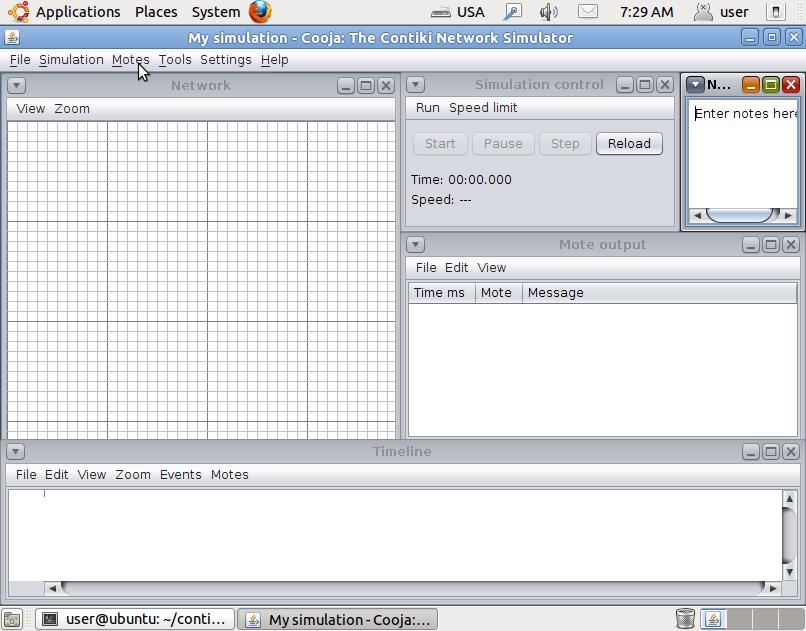Open the Run menu in Simulation control
The height and width of the screenshot is (631, 806).
428,108
